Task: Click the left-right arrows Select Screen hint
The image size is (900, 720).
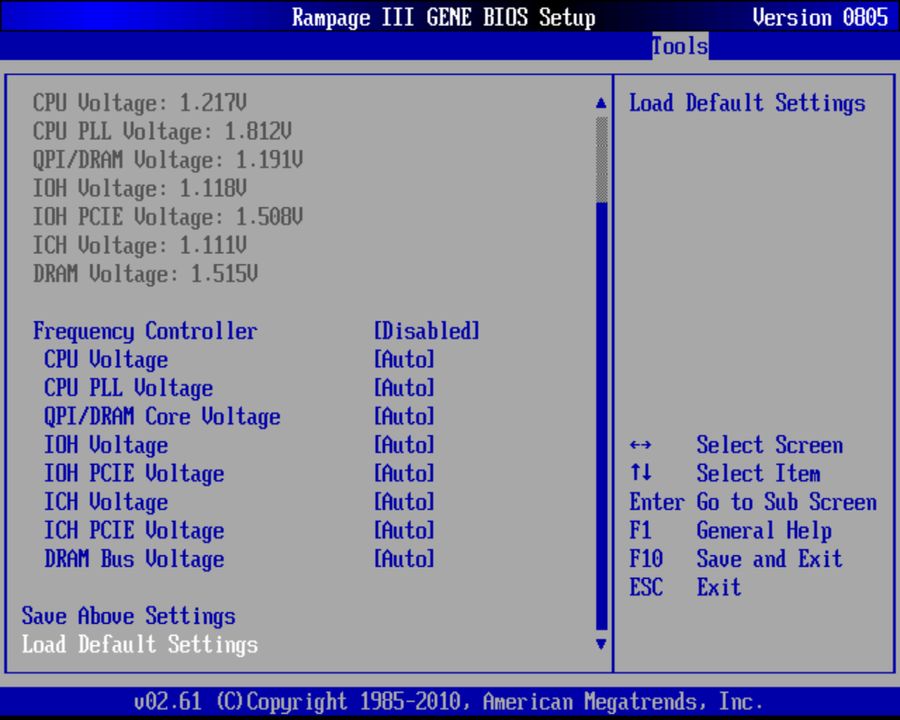Action: pos(736,445)
